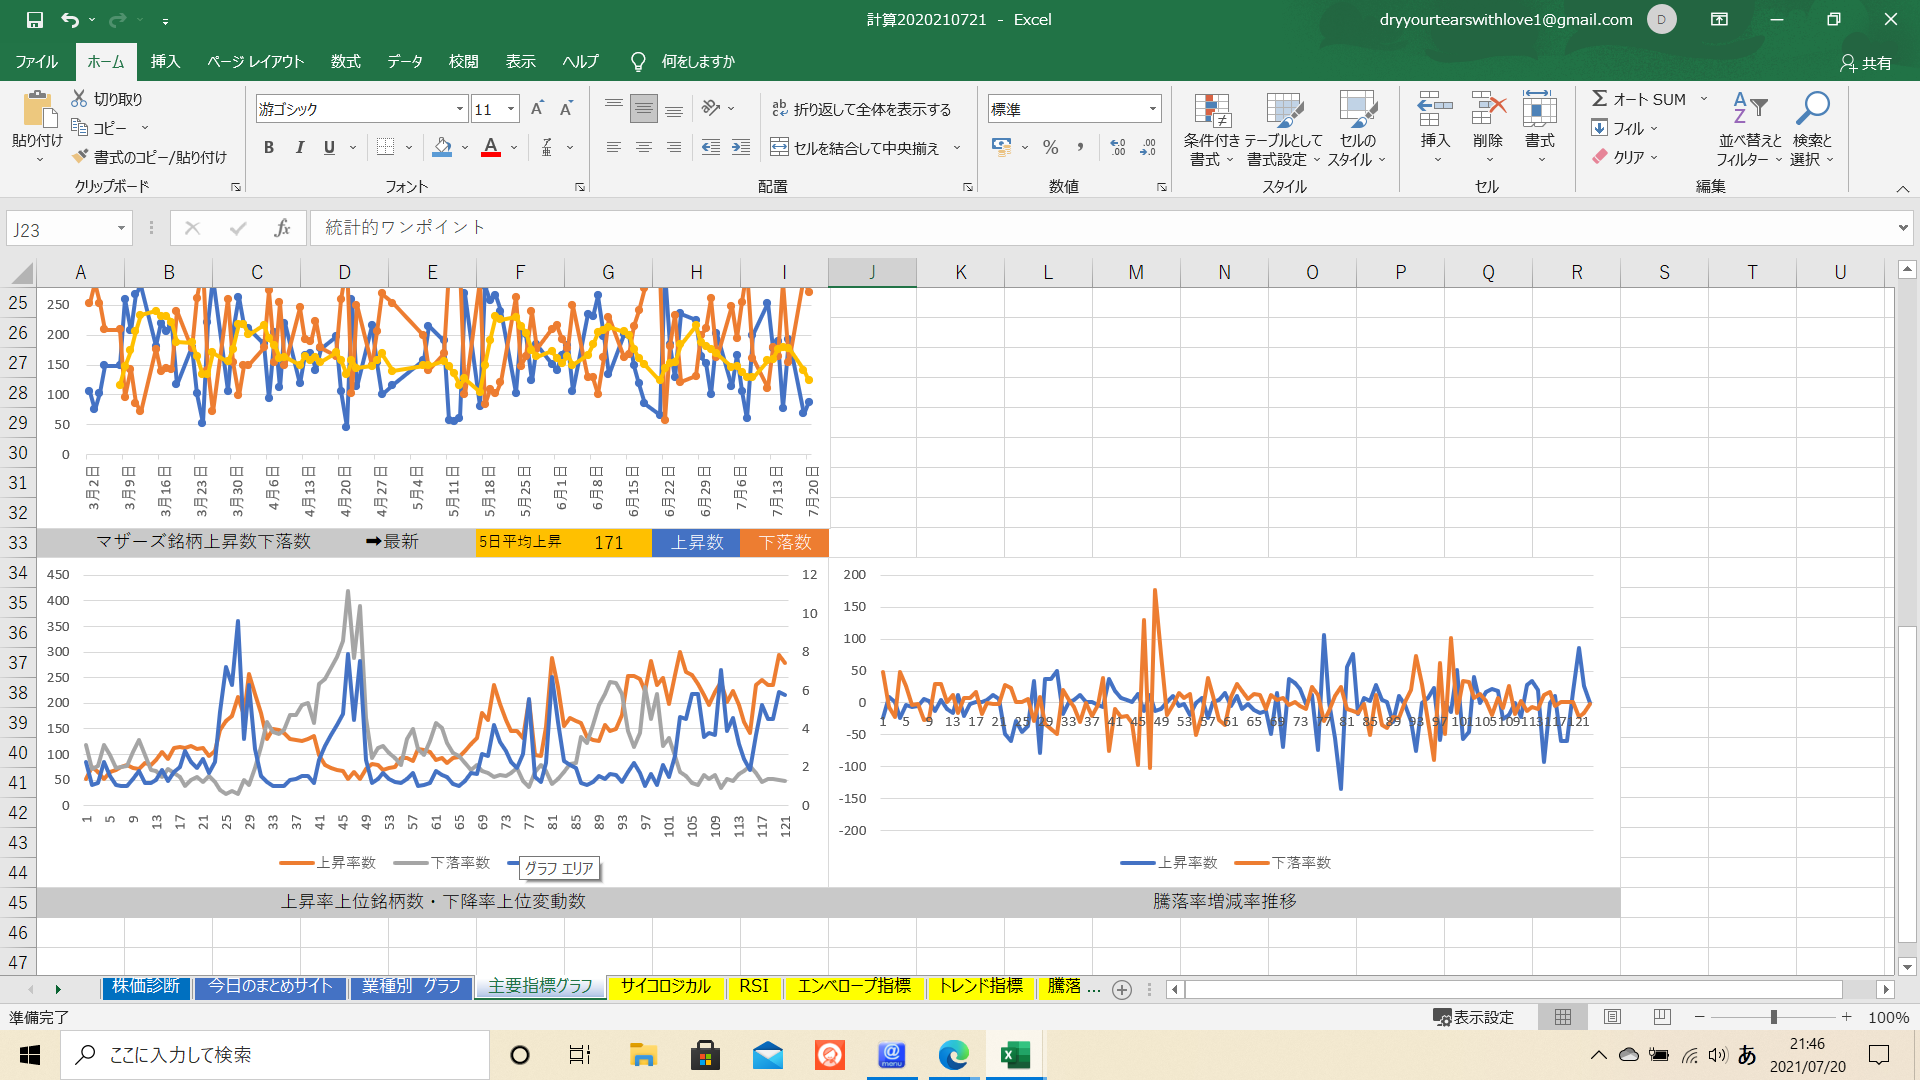Switch to the RSI sheet tab

pyautogui.click(x=754, y=987)
